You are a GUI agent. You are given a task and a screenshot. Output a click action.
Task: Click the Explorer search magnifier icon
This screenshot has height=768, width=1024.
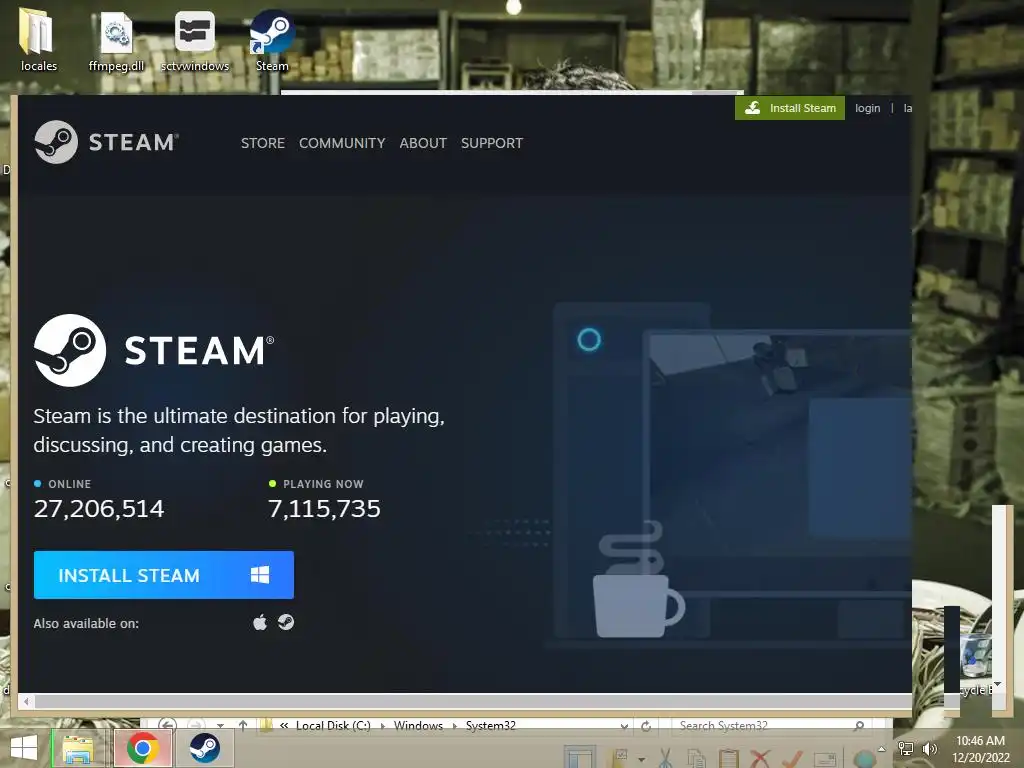pos(859,726)
